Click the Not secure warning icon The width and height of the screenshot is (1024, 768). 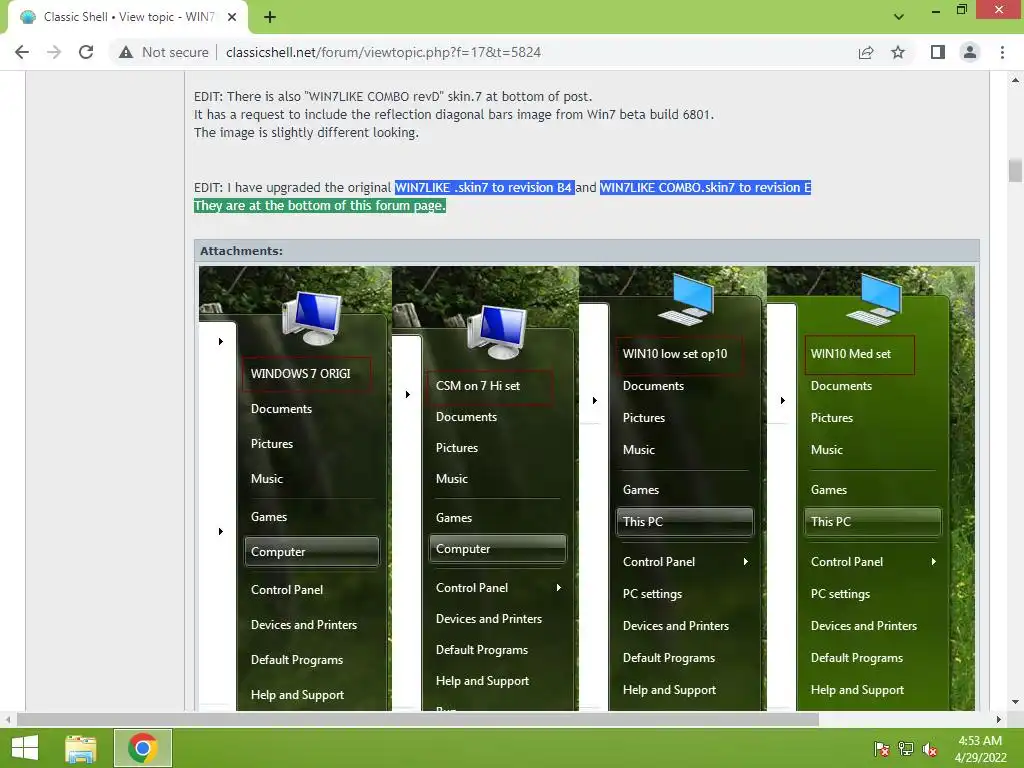[126, 52]
